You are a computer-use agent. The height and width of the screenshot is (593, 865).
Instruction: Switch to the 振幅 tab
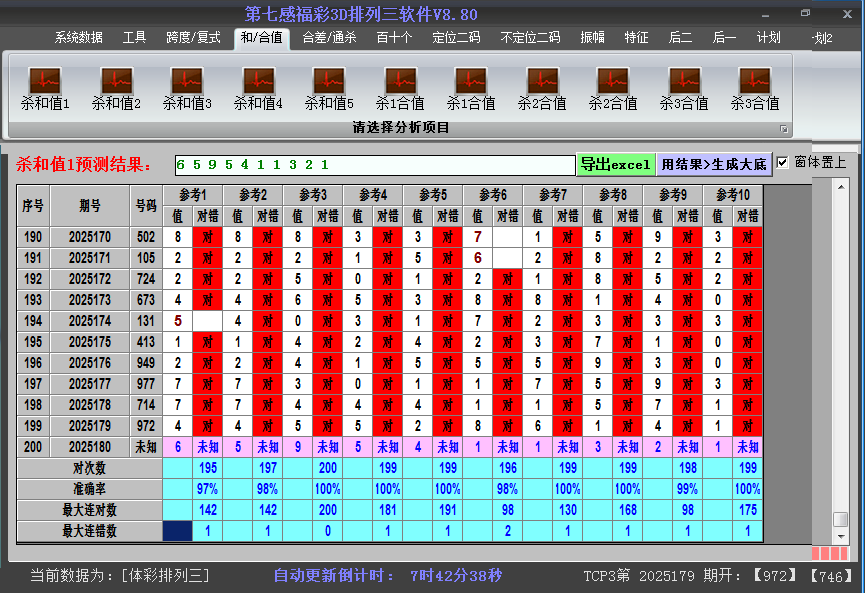pyautogui.click(x=592, y=38)
